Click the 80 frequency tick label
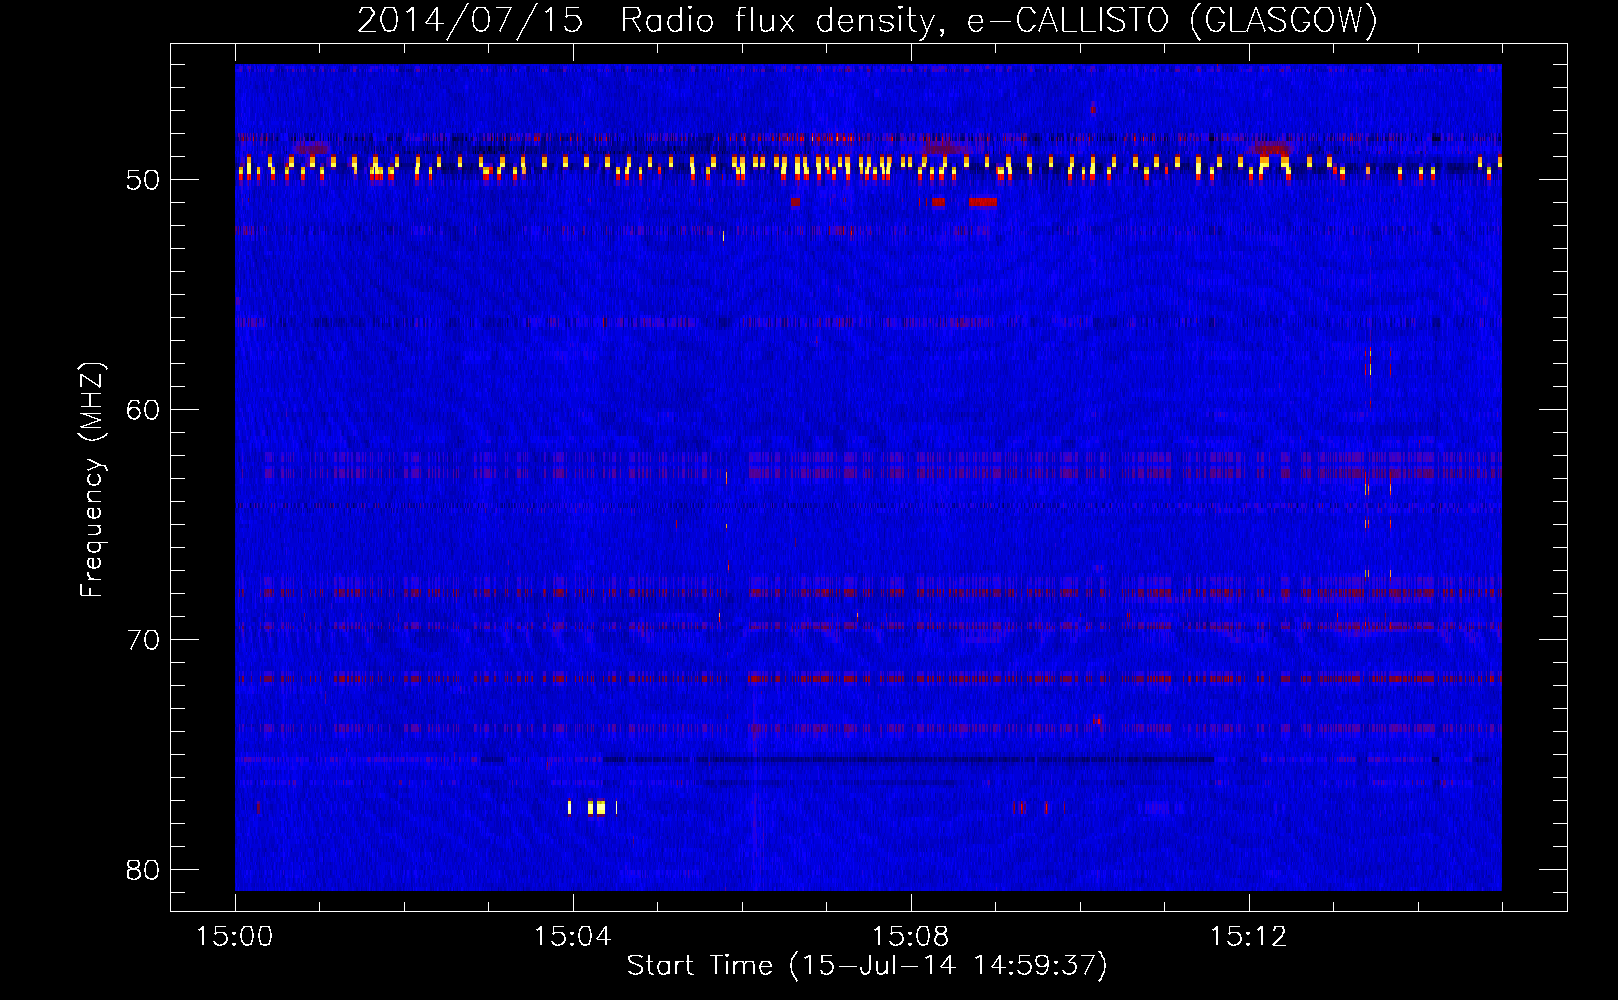This screenshot has width=1618, height=1000. (144, 870)
